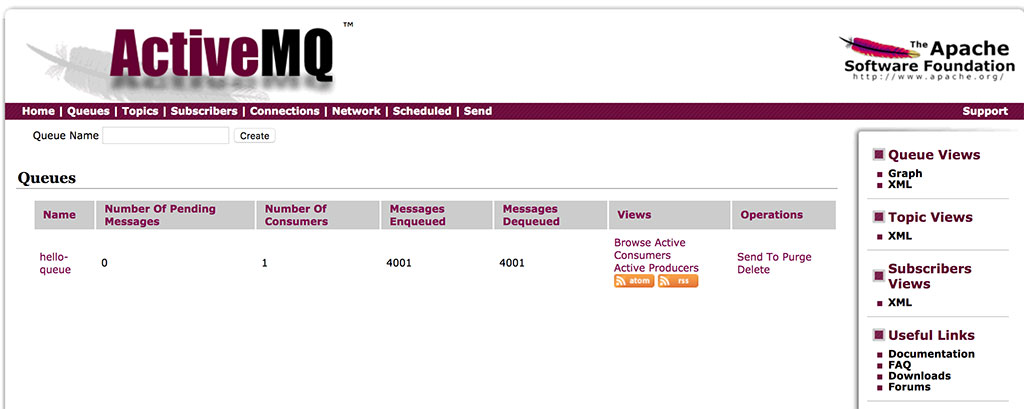Open Documentation under Useful Links

[931, 353]
